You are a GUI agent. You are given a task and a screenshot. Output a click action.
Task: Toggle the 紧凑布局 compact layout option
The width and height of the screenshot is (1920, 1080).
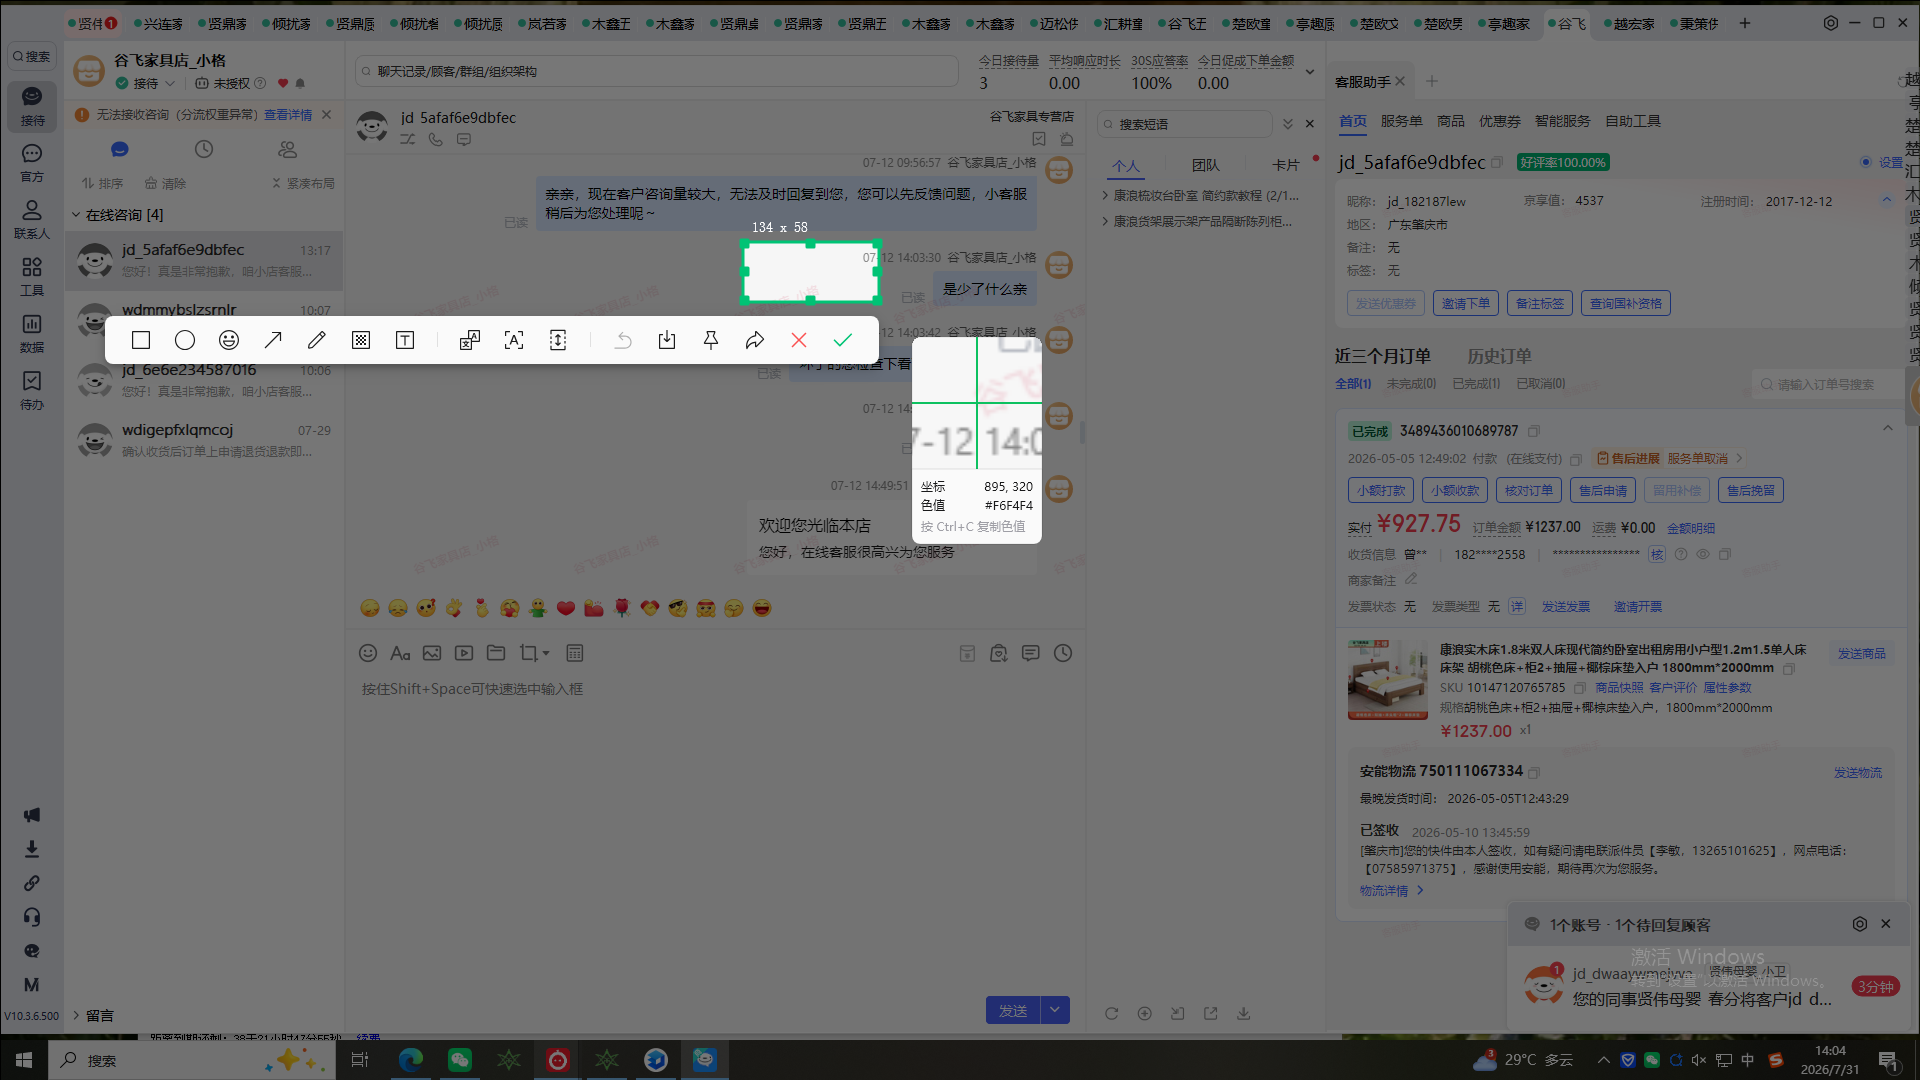tap(303, 183)
